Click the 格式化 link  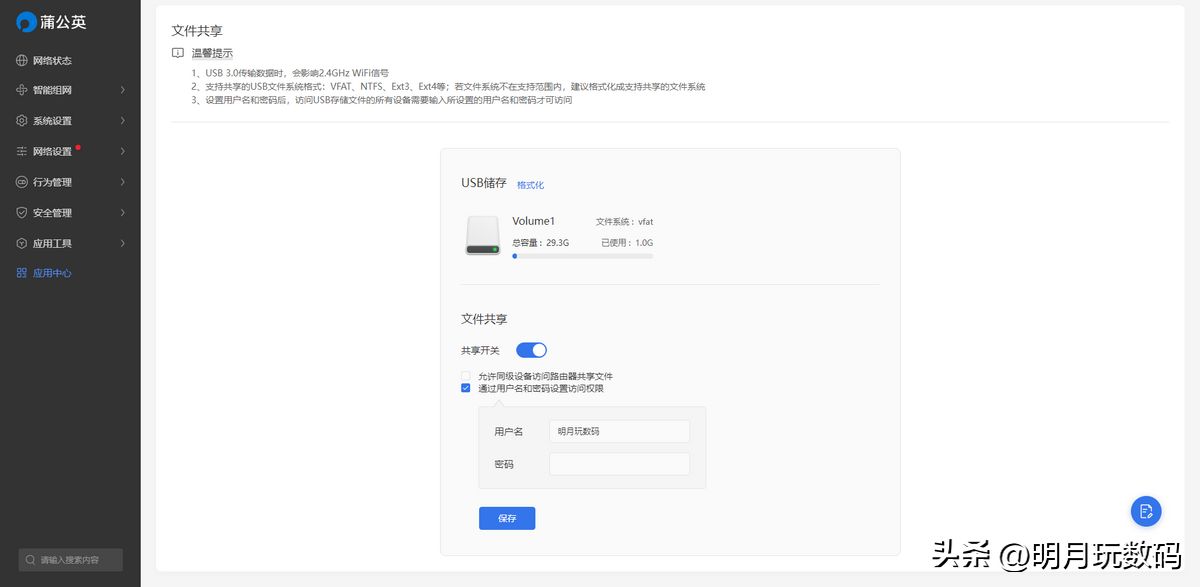[530, 185]
